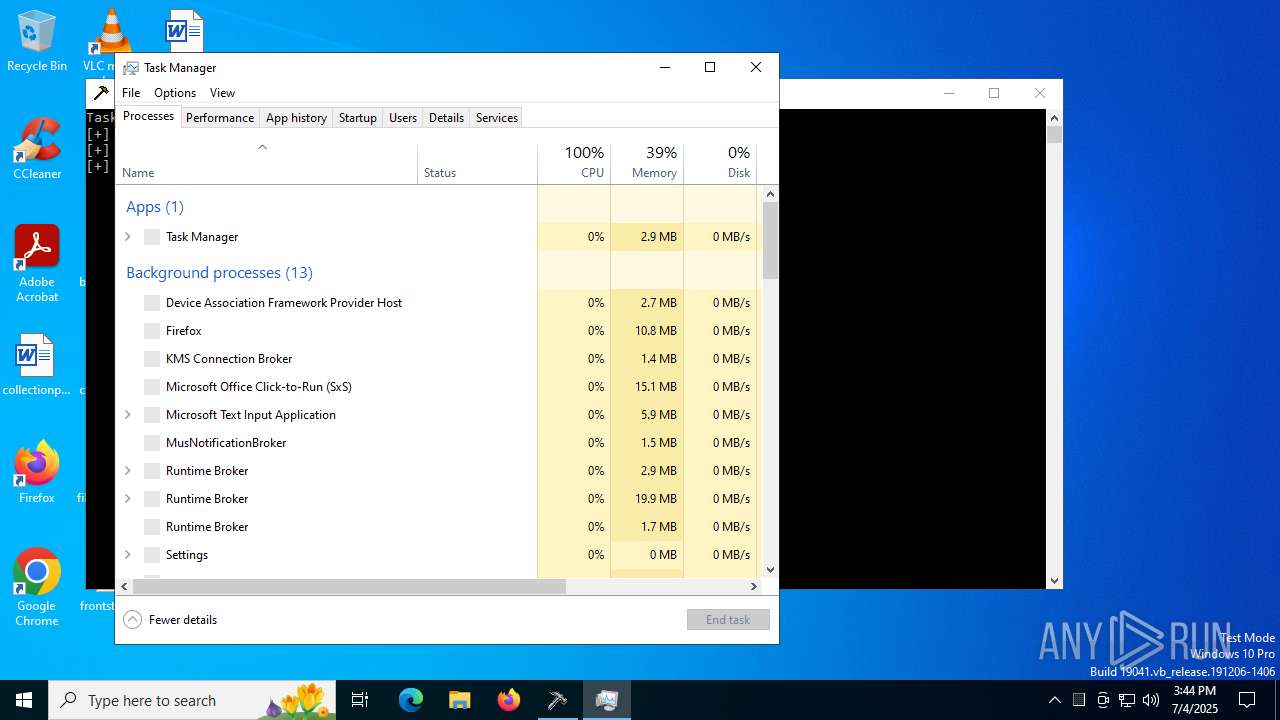This screenshot has height=720, width=1280.
Task: Open the Firefox desktop shortcut
Action: 37,472
